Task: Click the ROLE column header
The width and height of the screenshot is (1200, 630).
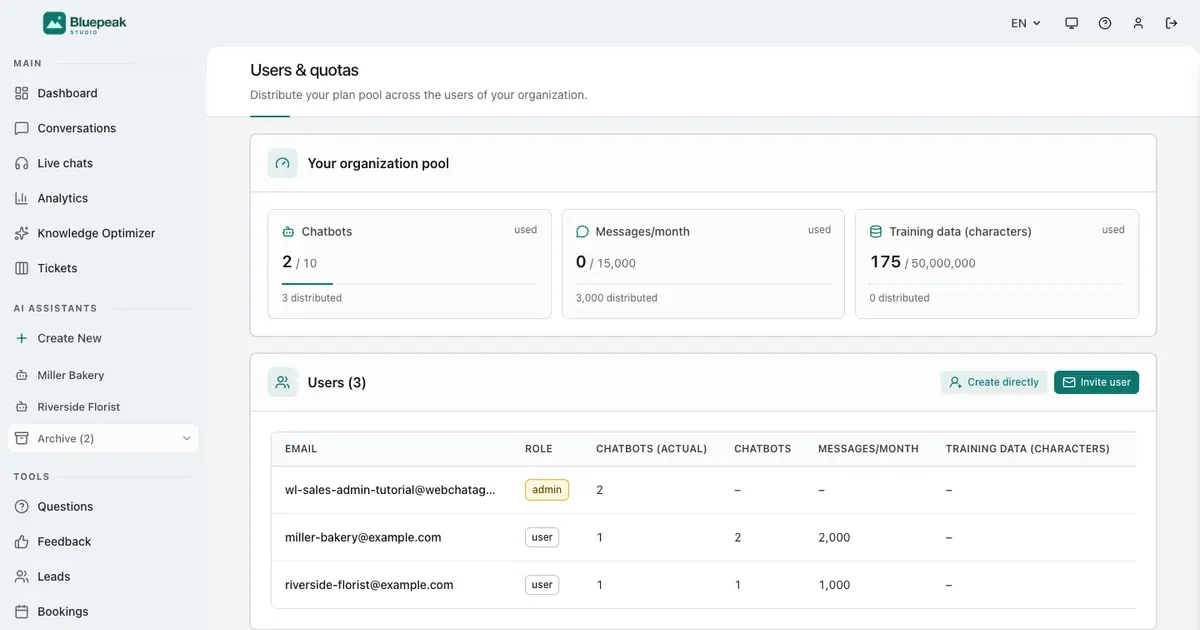Action: (x=538, y=449)
